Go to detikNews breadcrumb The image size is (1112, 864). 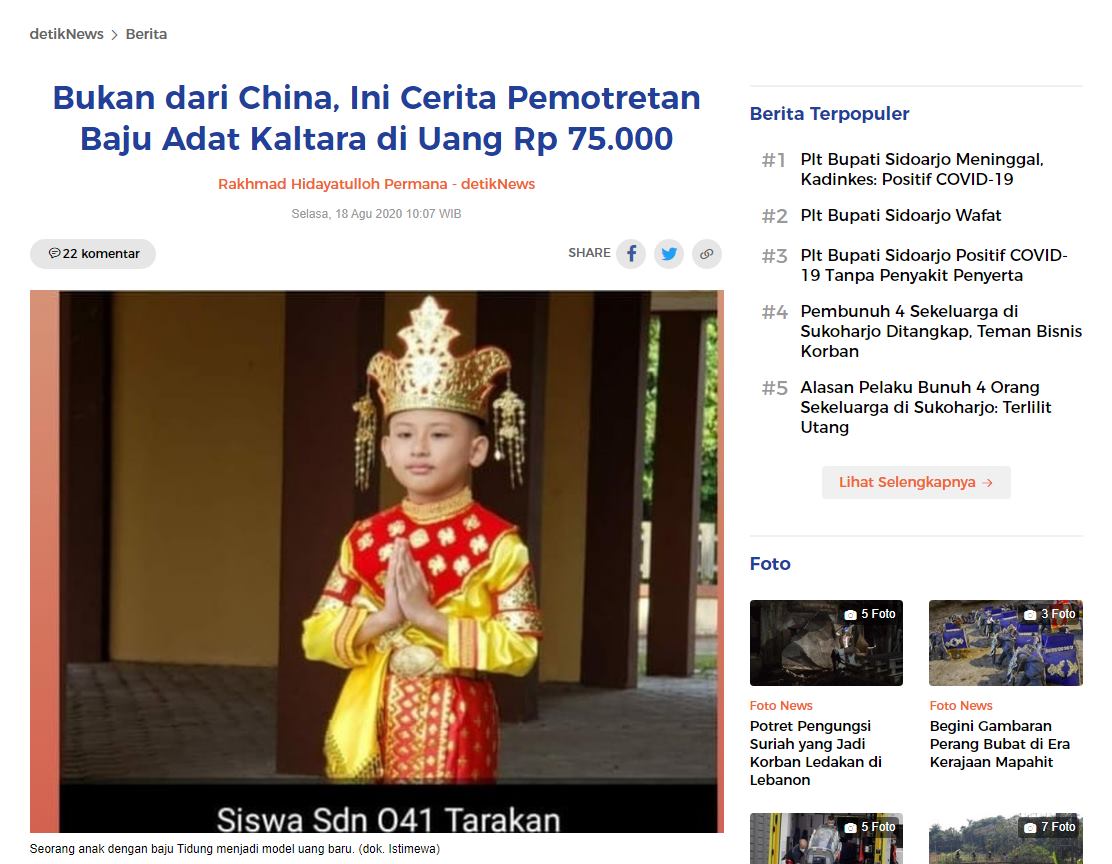(67, 34)
